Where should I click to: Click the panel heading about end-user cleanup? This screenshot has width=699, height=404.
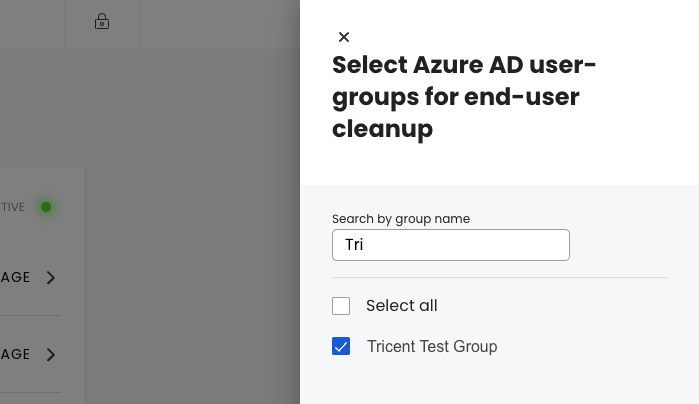click(464, 97)
